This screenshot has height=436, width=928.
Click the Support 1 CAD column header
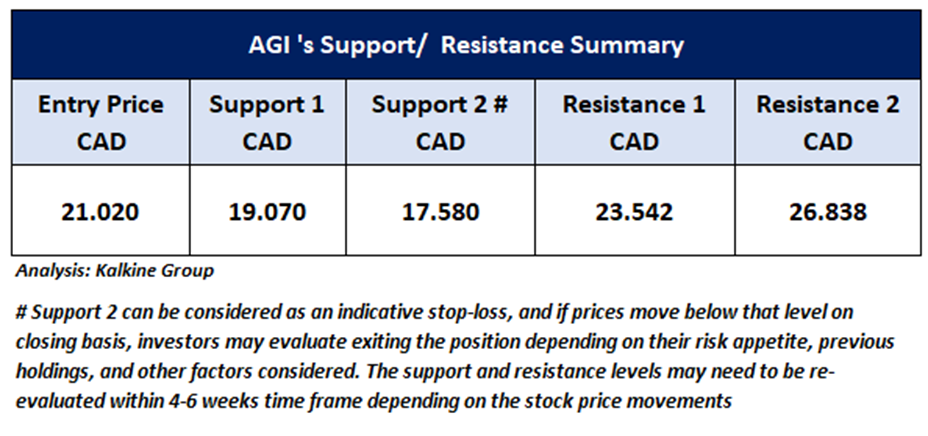[x=266, y=121]
